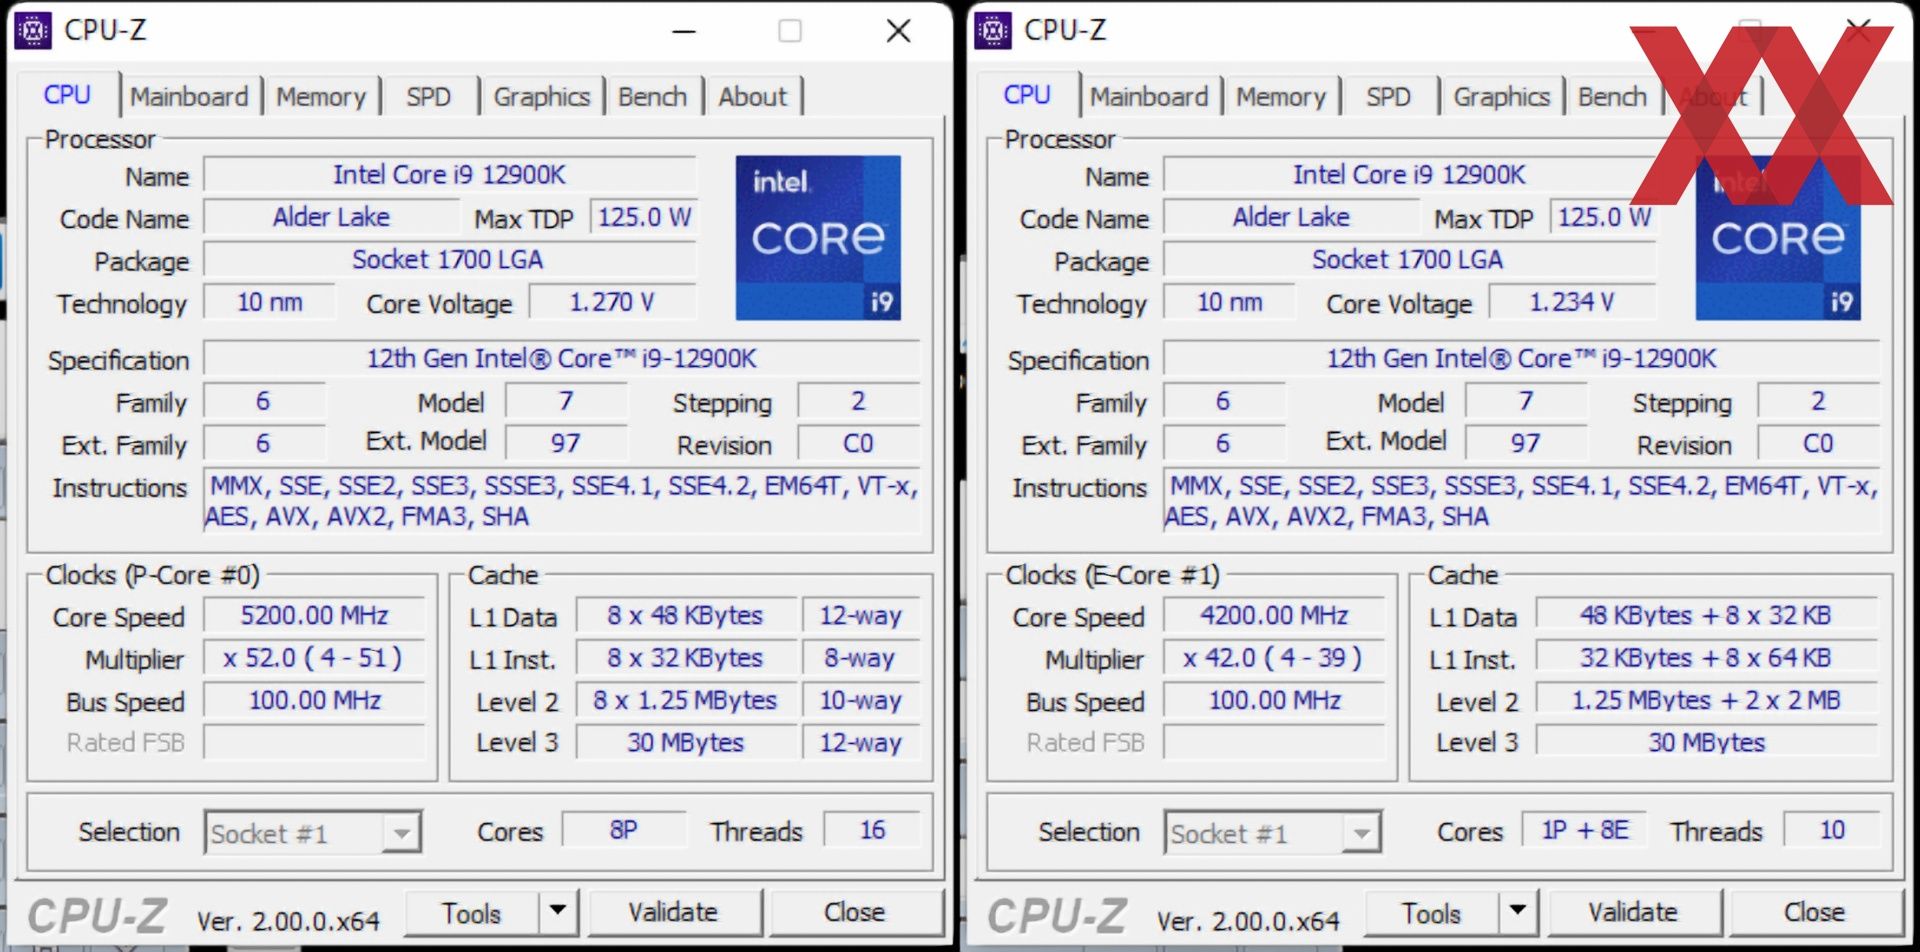Expand the Socket #1 selection combo in right window
Viewport: 1920px width, 952px height.
(x=1361, y=832)
